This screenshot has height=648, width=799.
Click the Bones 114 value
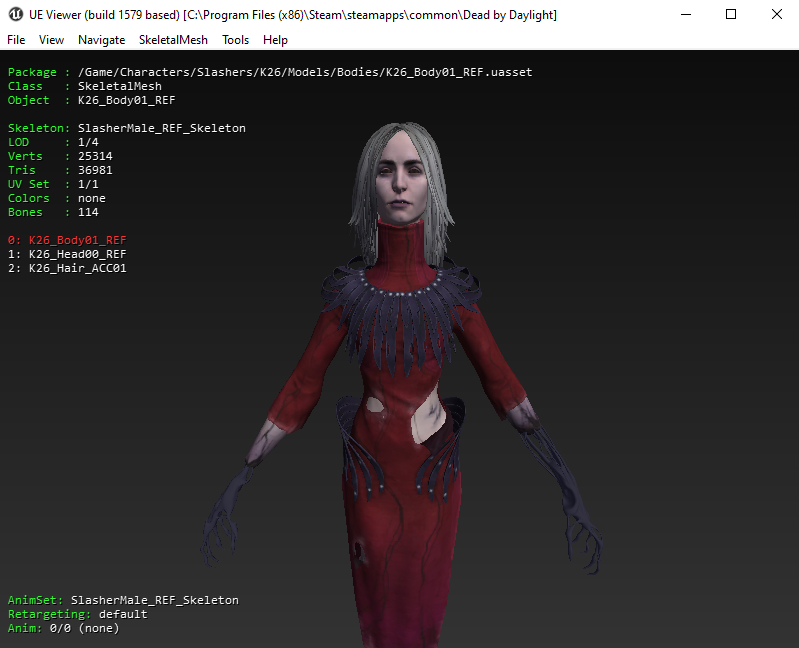point(88,212)
